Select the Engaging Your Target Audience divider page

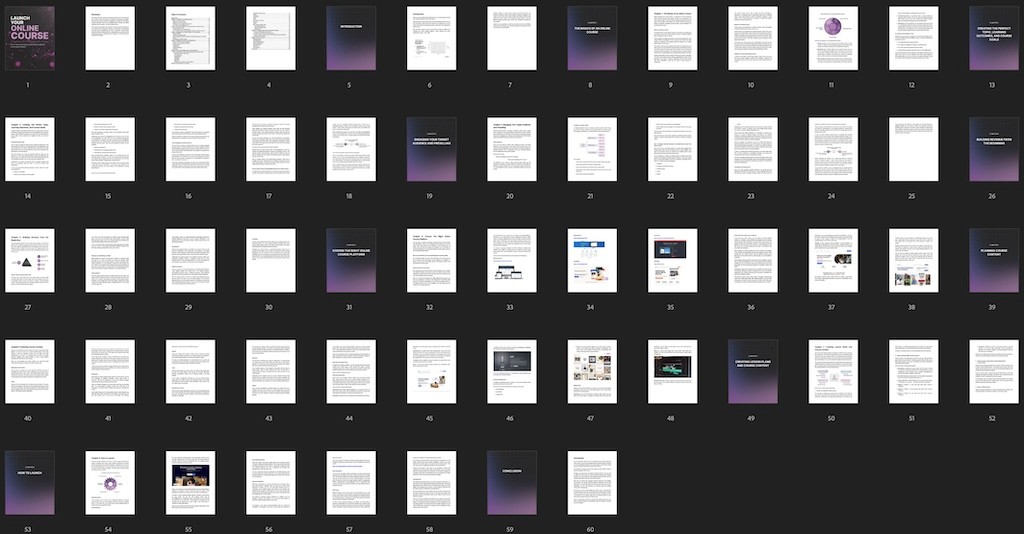click(x=432, y=149)
